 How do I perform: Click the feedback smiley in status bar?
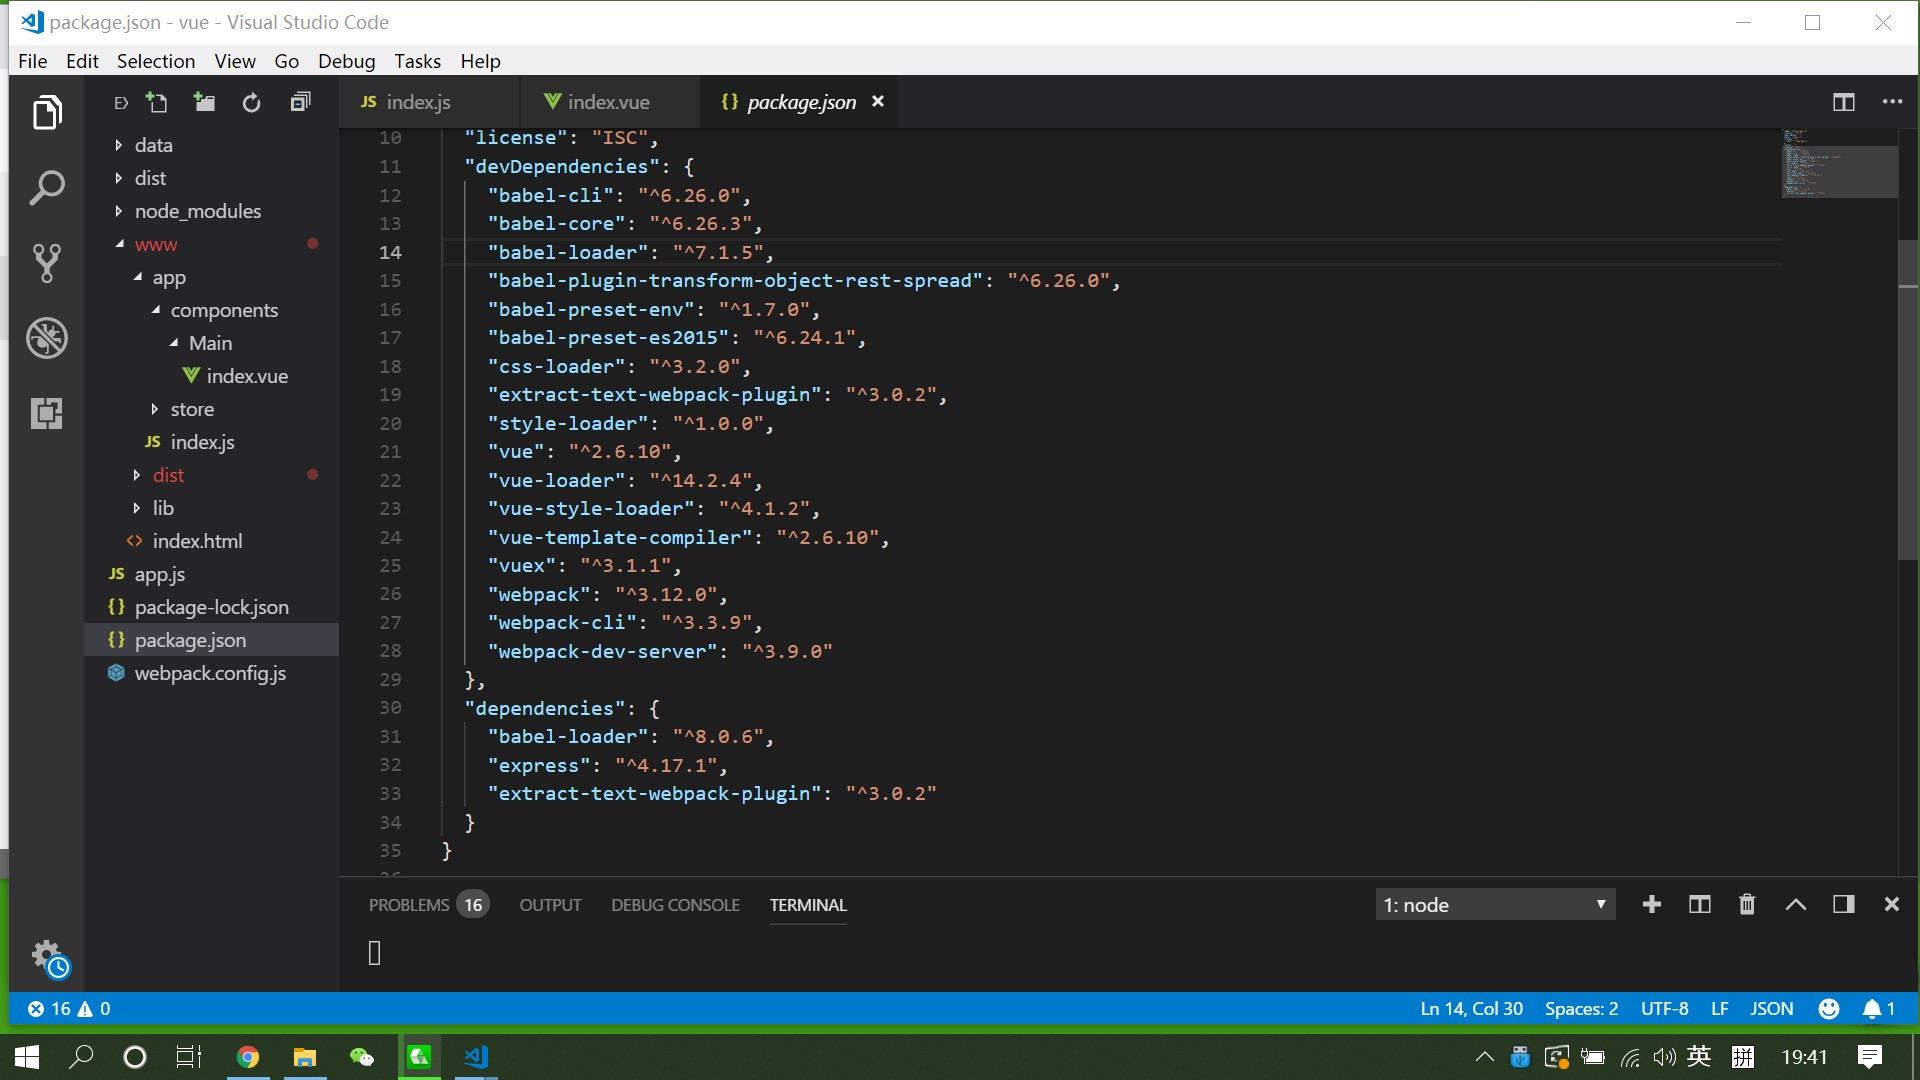pos(1829,1009)
